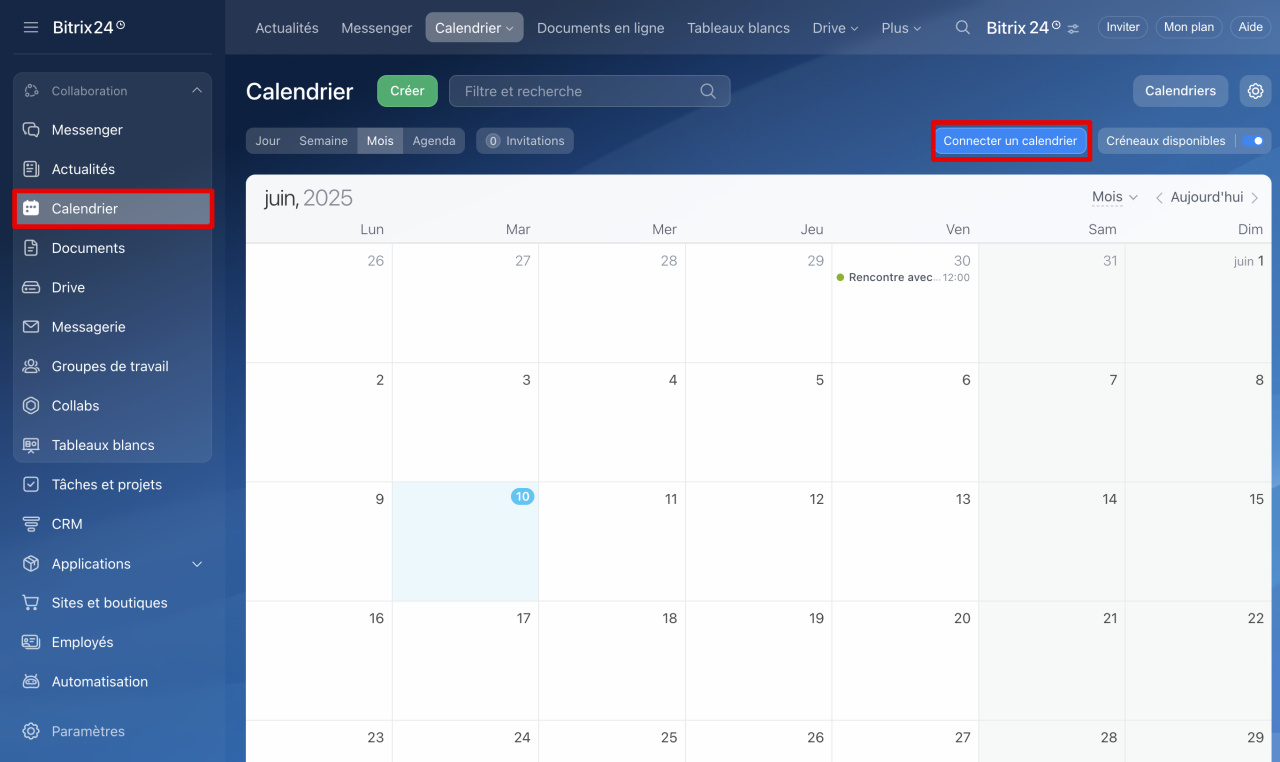
Task: Select the highlighted day 10 cell
Action: point(465,541)
